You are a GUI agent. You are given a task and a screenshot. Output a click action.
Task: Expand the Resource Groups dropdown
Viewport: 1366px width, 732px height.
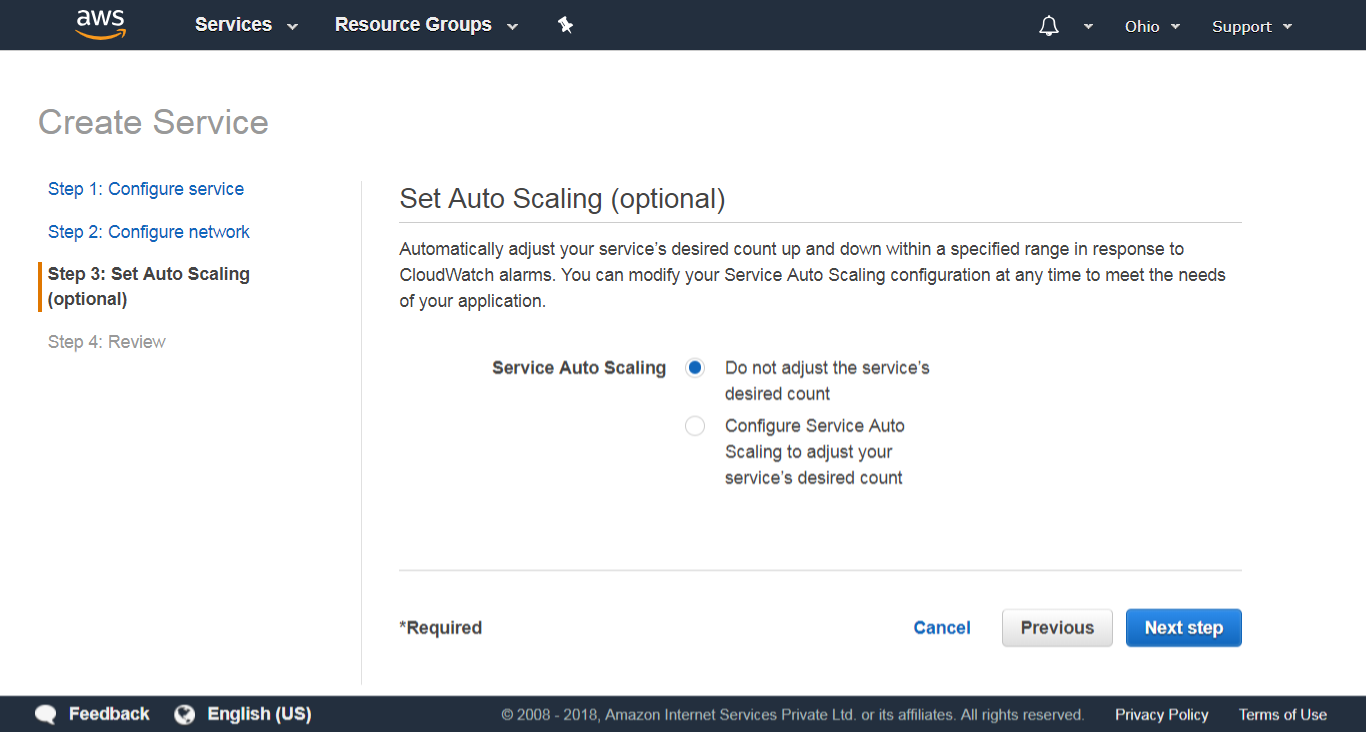[426, 25]
